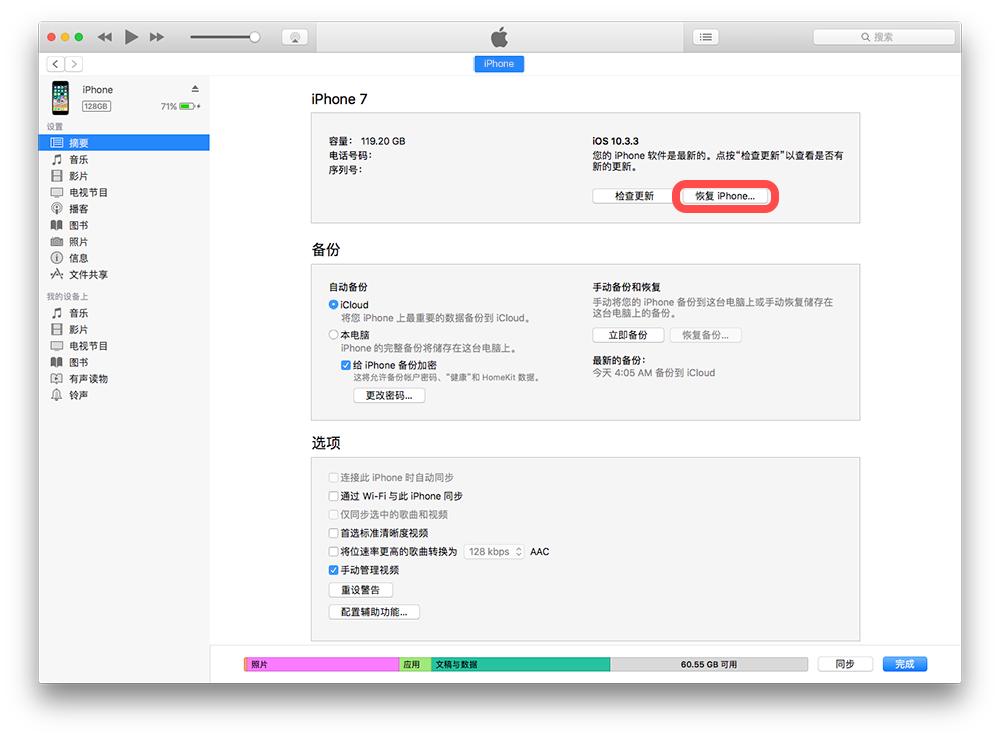Viewport: 1000px width, 738px height.
Task: Select the iCloud backup radio button
Action: tap(333, 305)
